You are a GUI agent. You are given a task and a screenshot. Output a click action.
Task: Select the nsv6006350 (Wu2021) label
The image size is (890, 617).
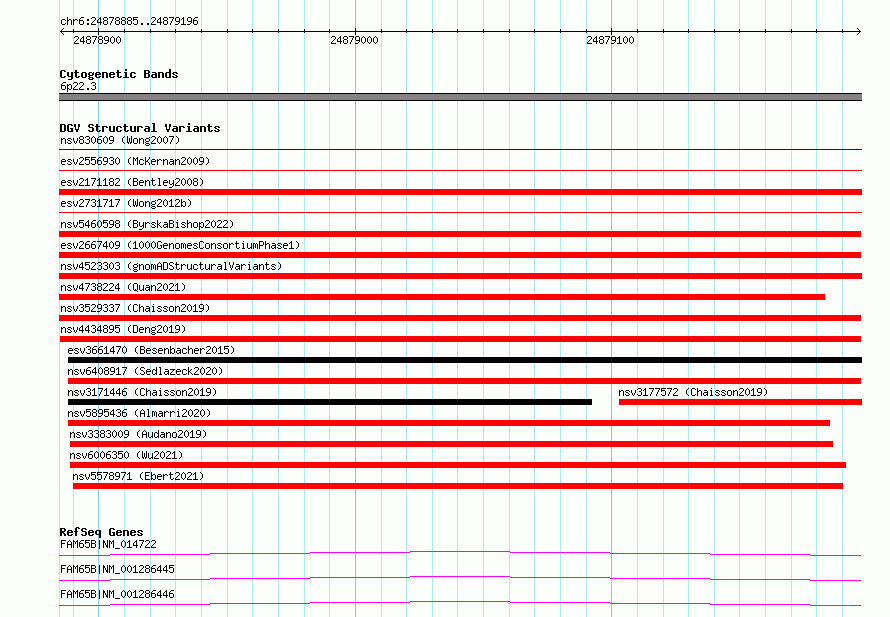[126, 455]
